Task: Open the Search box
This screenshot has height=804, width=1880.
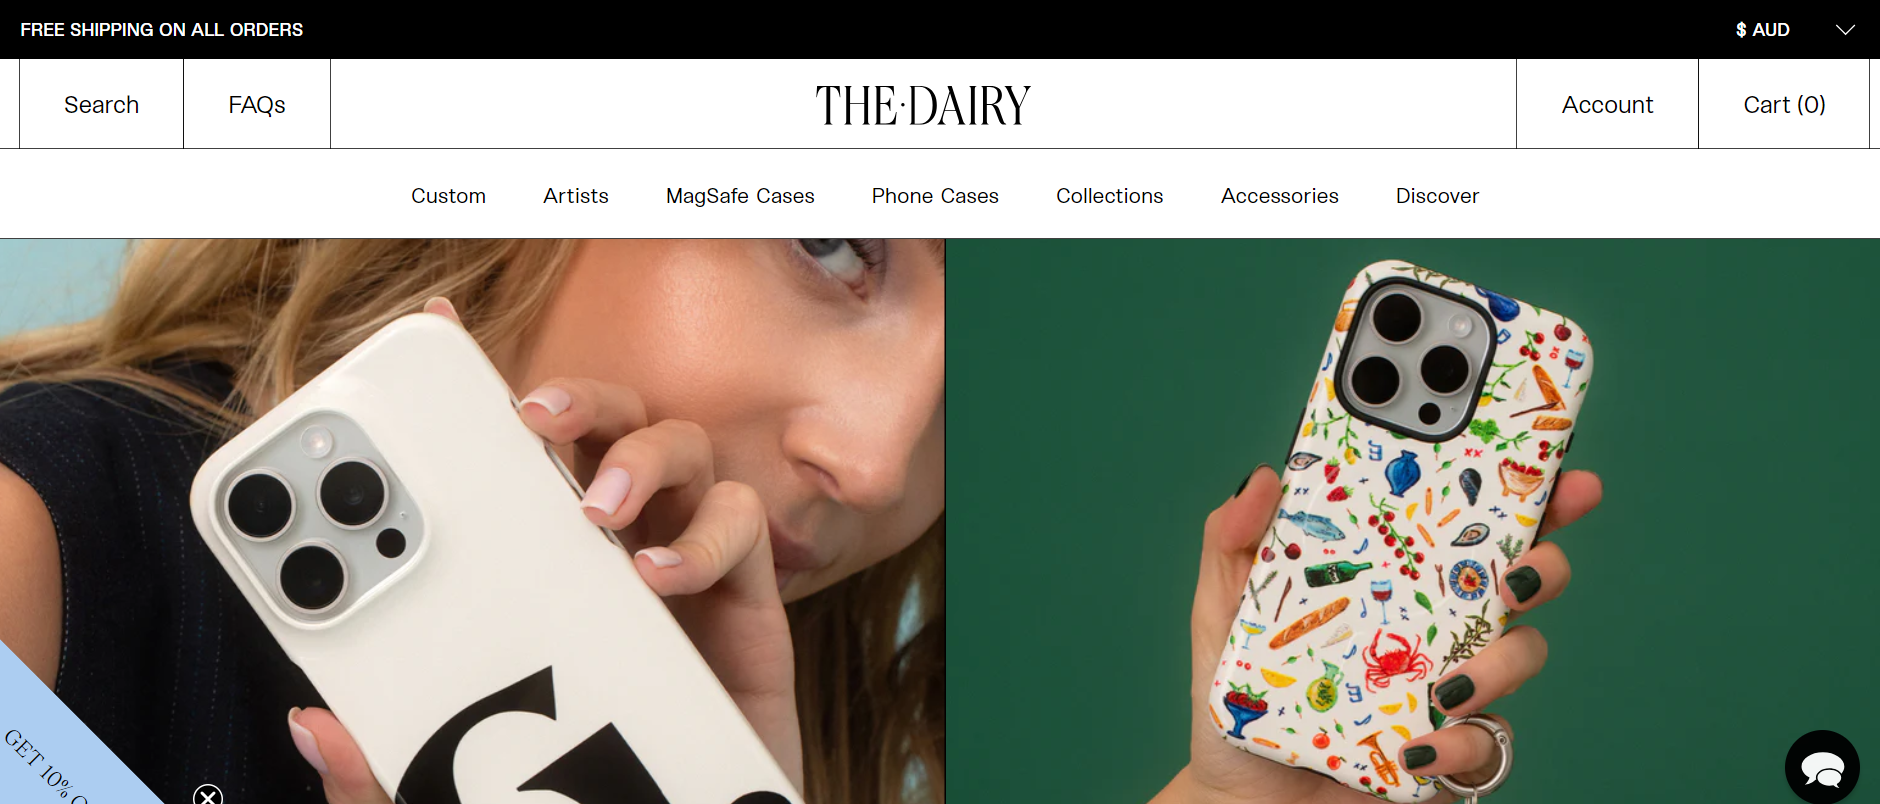Action: coord(101,104)
